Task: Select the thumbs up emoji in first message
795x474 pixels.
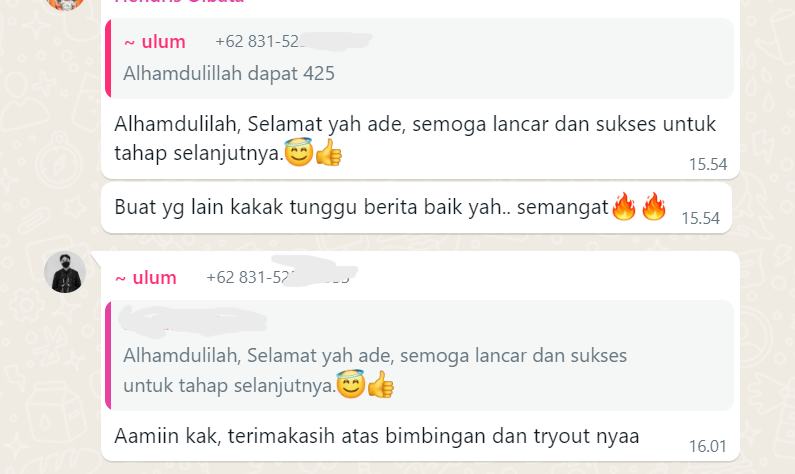Action: tap(329, 153)
